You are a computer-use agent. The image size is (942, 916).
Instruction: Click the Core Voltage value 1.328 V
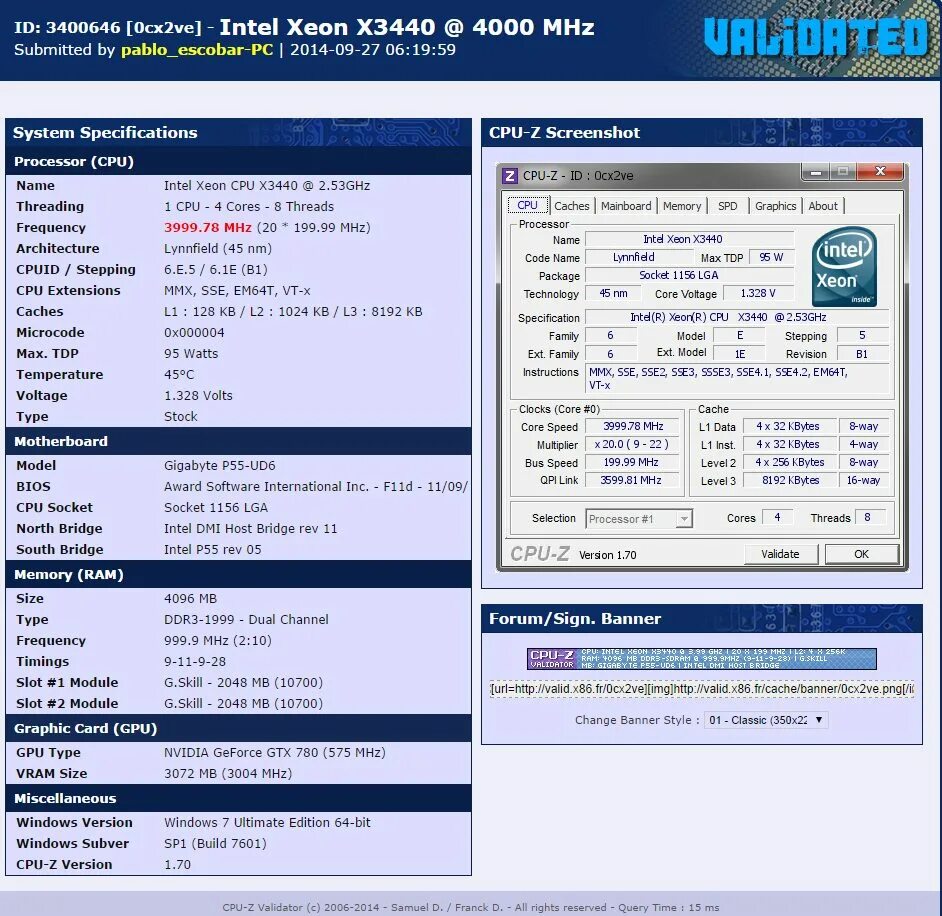(x=758, y=294)
